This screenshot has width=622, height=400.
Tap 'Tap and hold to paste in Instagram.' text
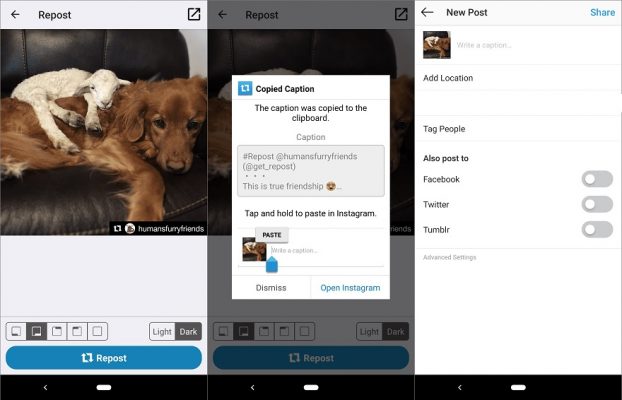coord(311,213)
